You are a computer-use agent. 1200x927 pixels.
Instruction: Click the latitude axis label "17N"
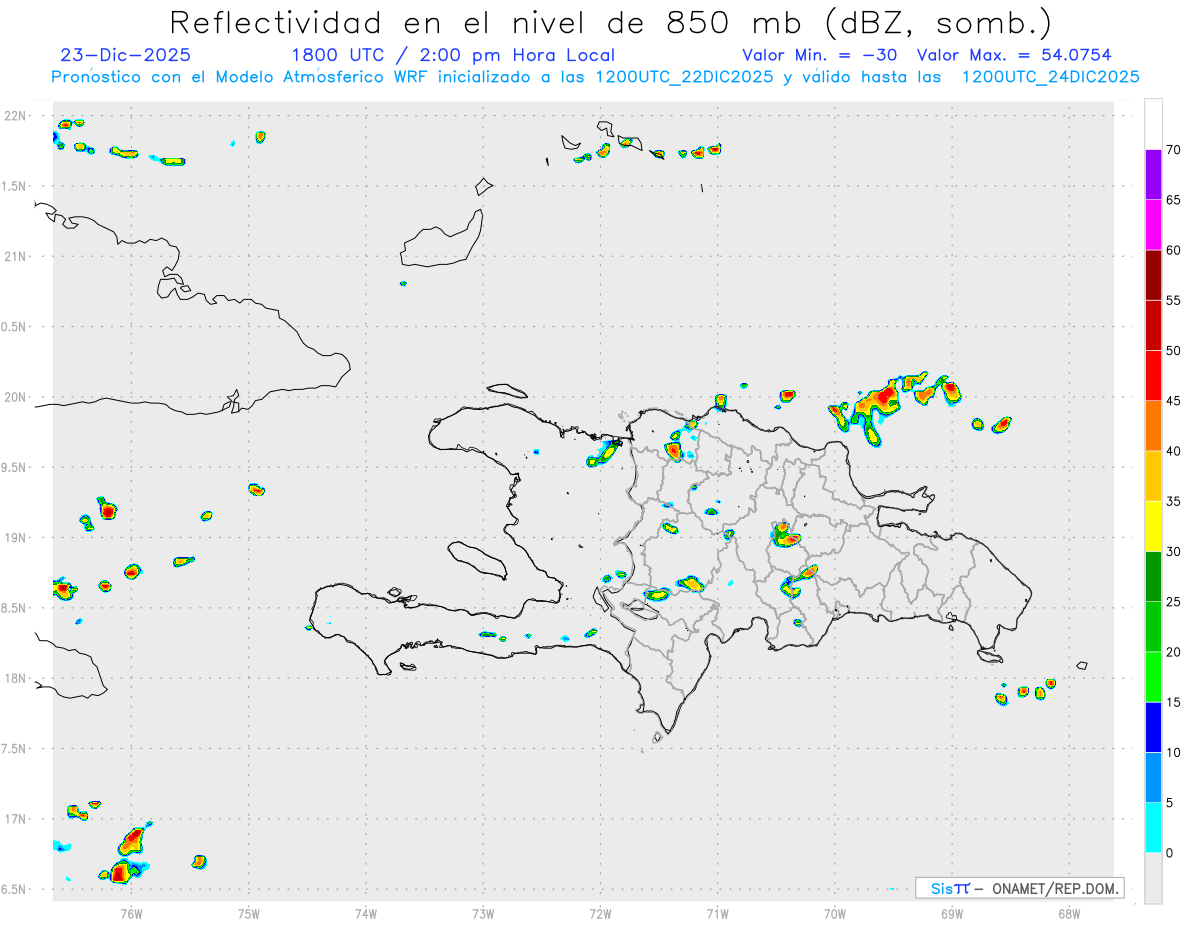[x=16, y=819]
